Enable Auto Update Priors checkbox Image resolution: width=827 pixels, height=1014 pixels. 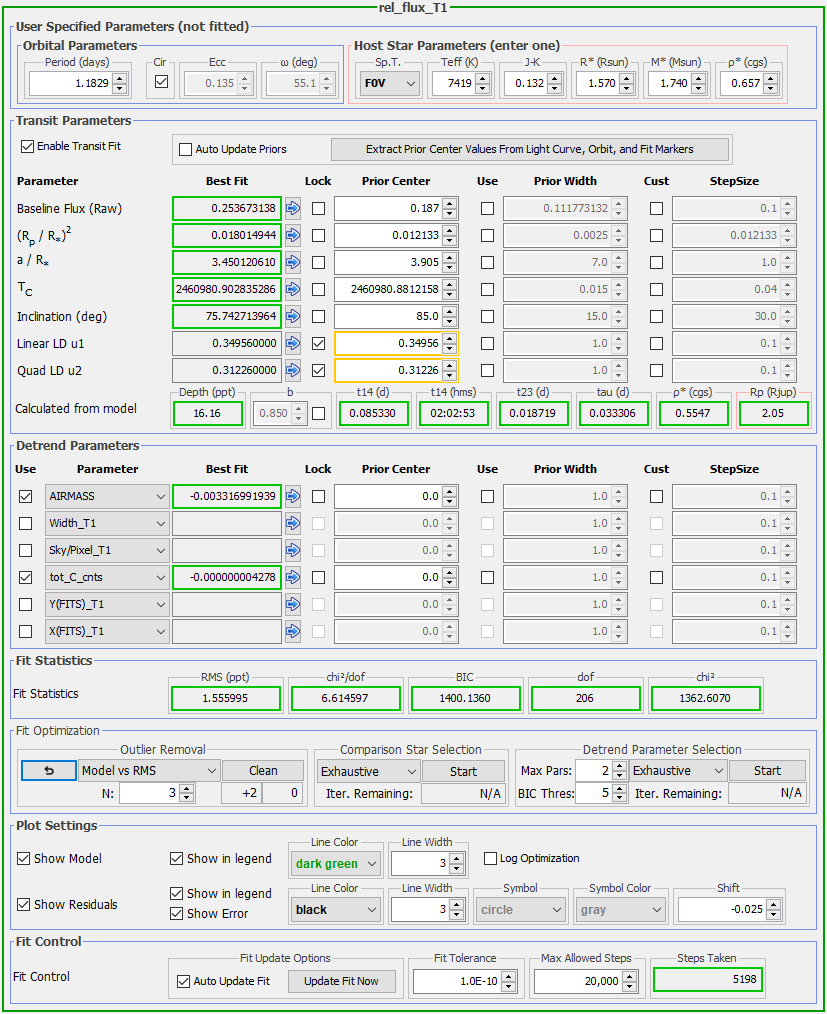[185, 149]
